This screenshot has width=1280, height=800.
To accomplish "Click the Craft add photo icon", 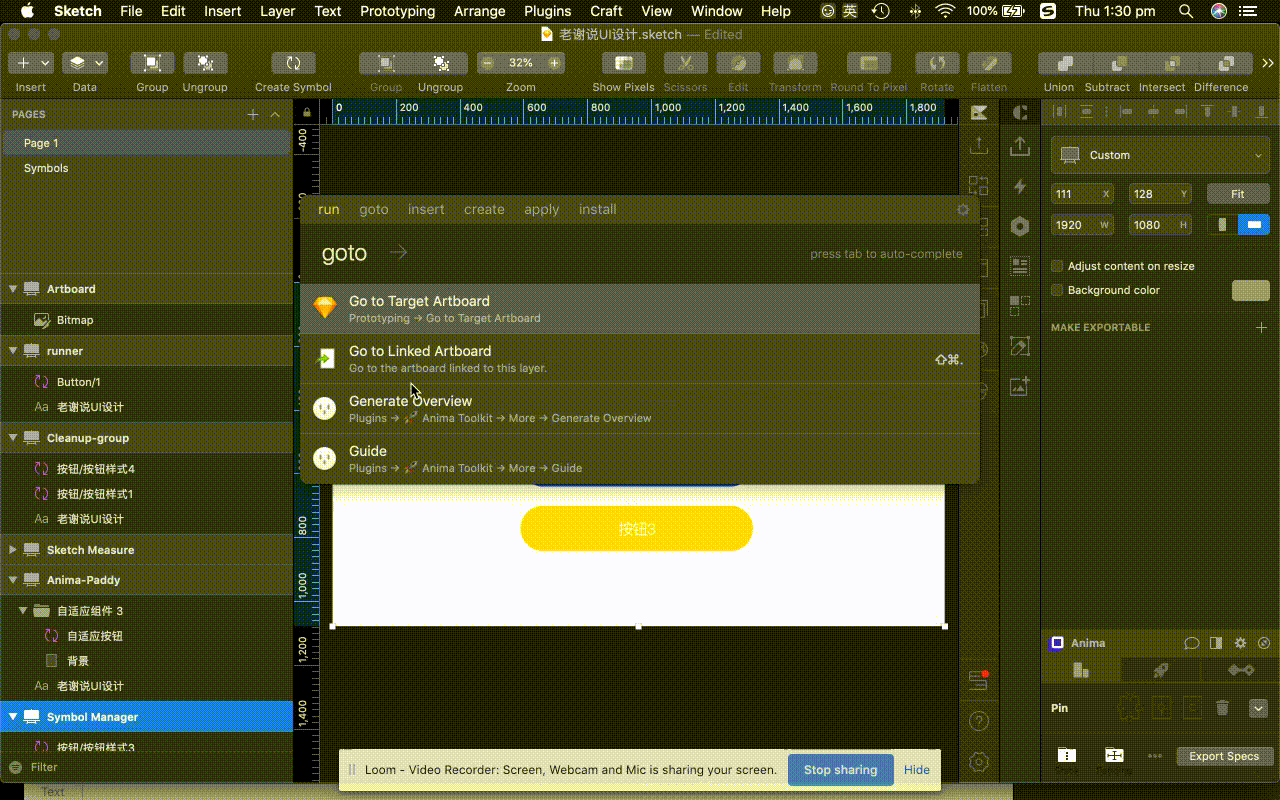I will pos(1019,386).
